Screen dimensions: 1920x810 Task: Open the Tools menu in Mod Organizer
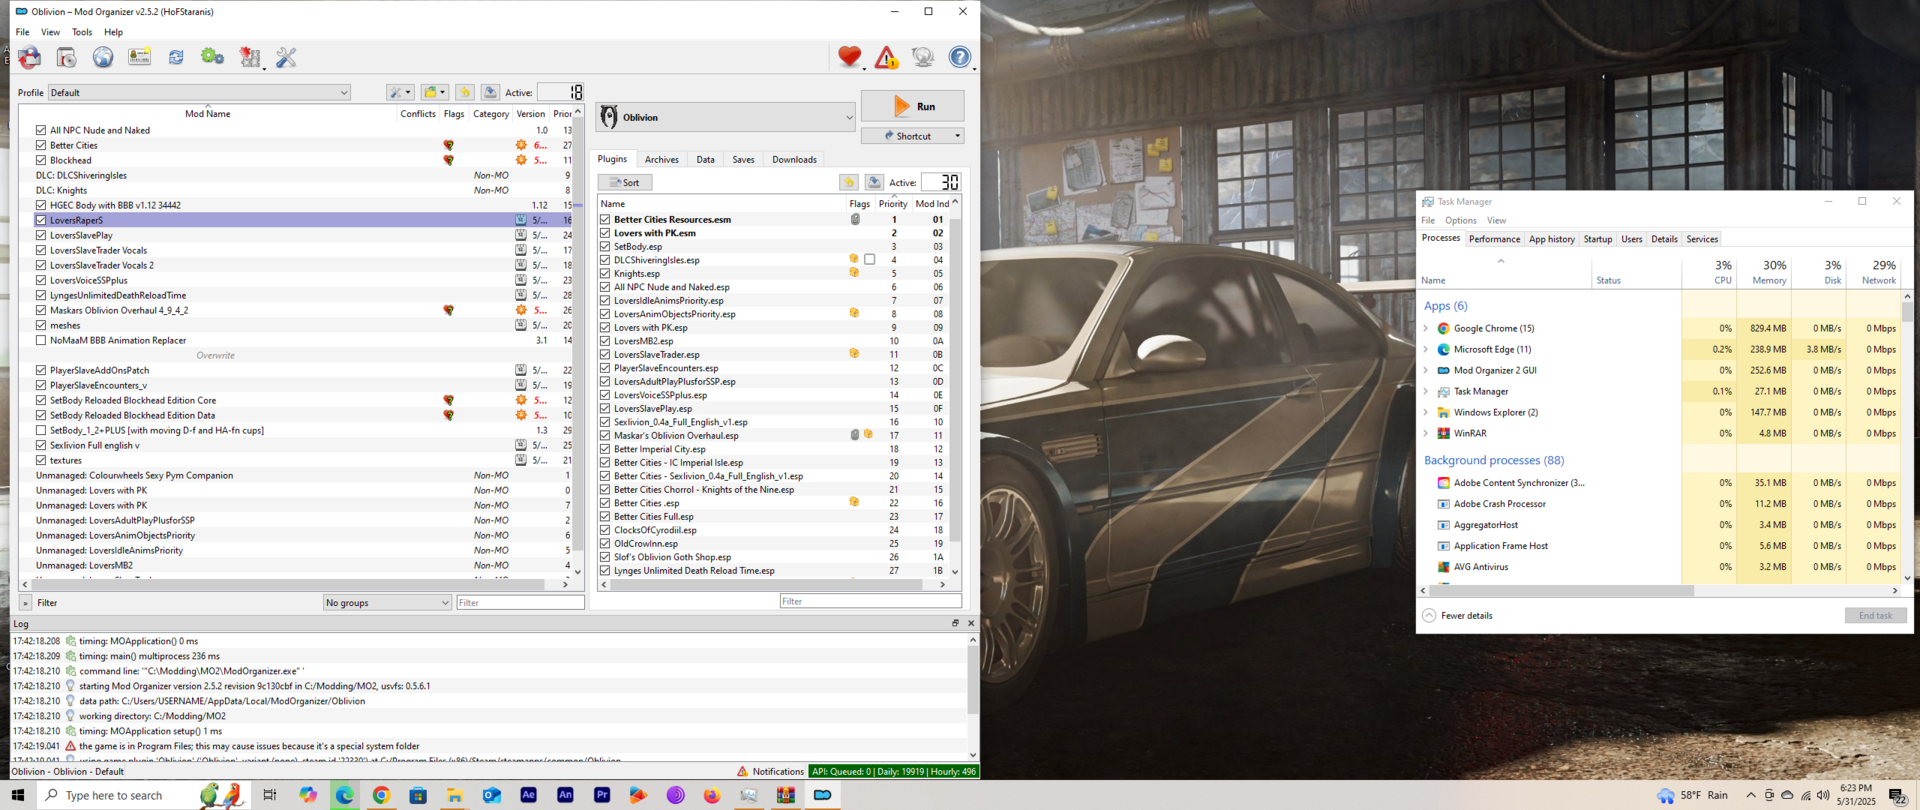tap(81, 32)
